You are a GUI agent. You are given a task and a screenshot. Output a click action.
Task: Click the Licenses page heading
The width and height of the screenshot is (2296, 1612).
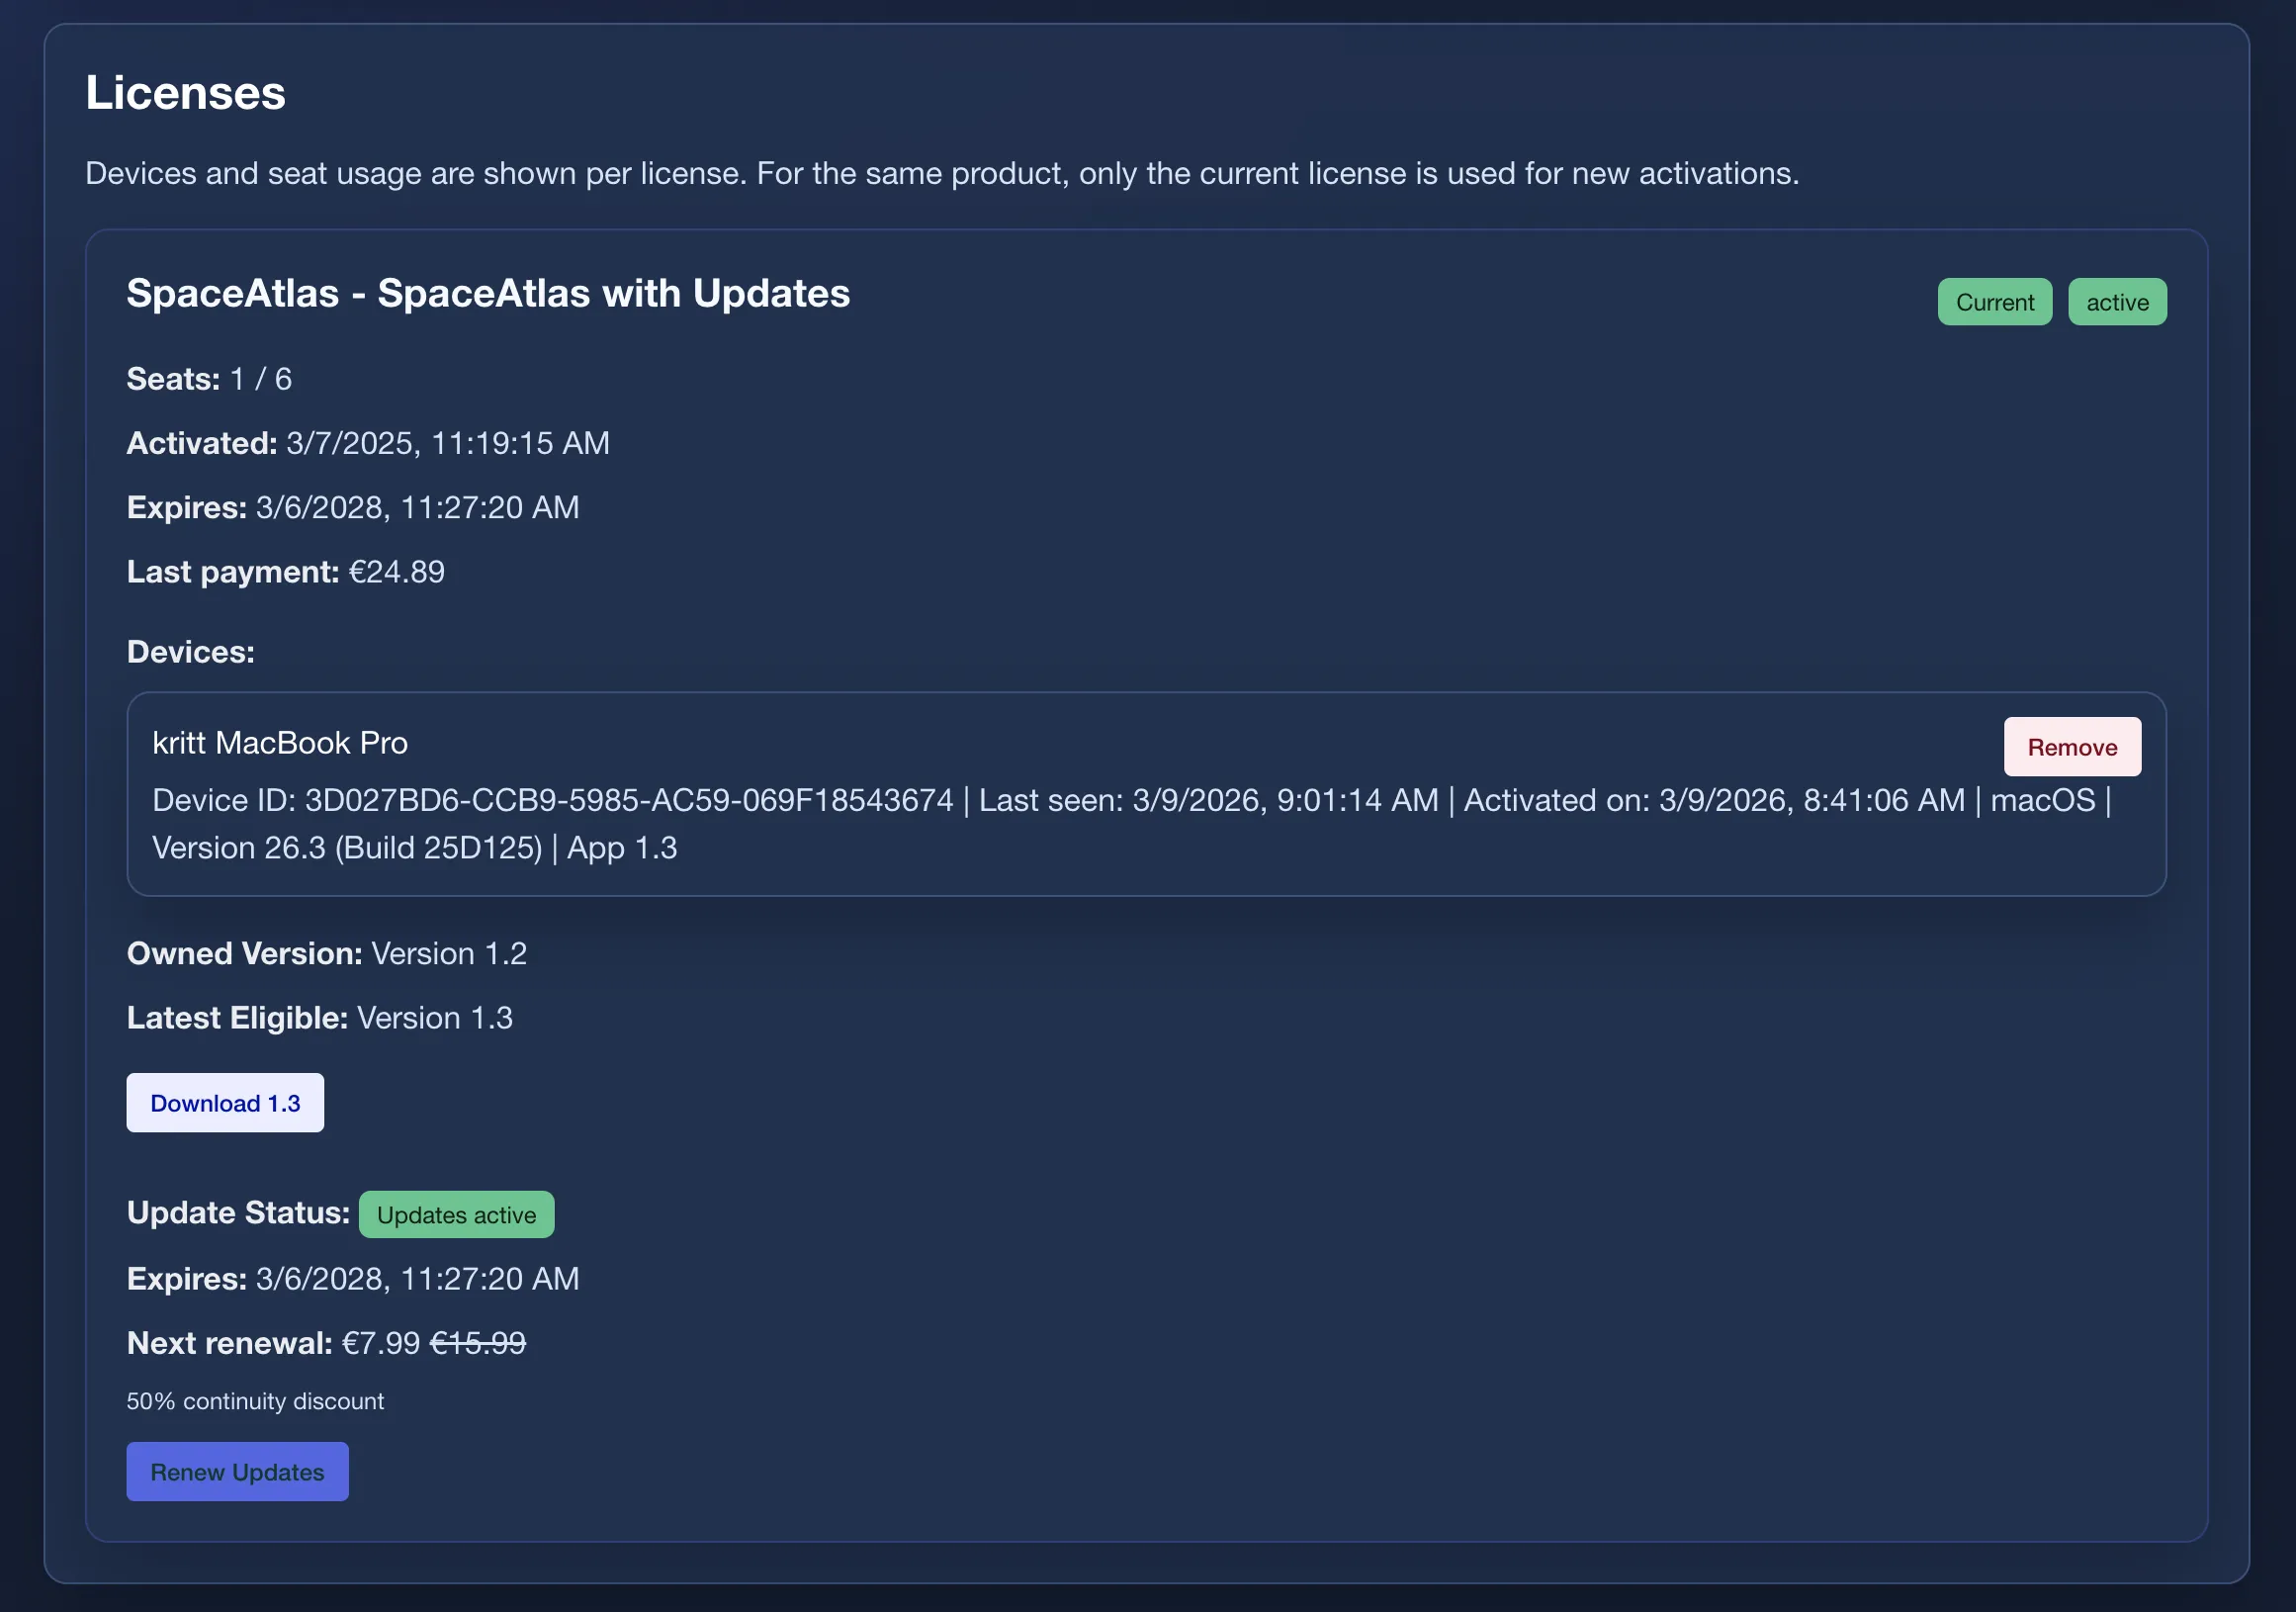(185, 92)
